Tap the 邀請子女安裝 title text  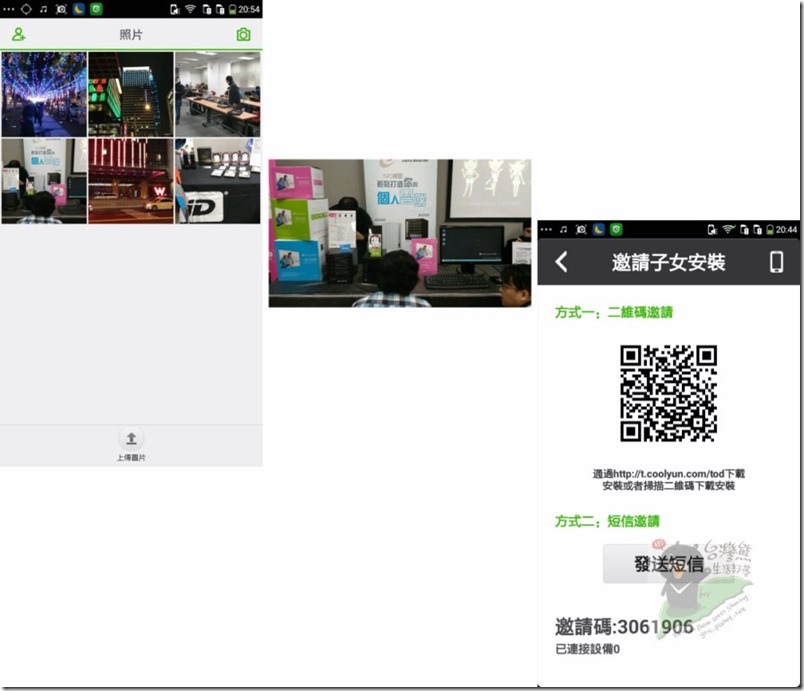(x=669, y=262)
